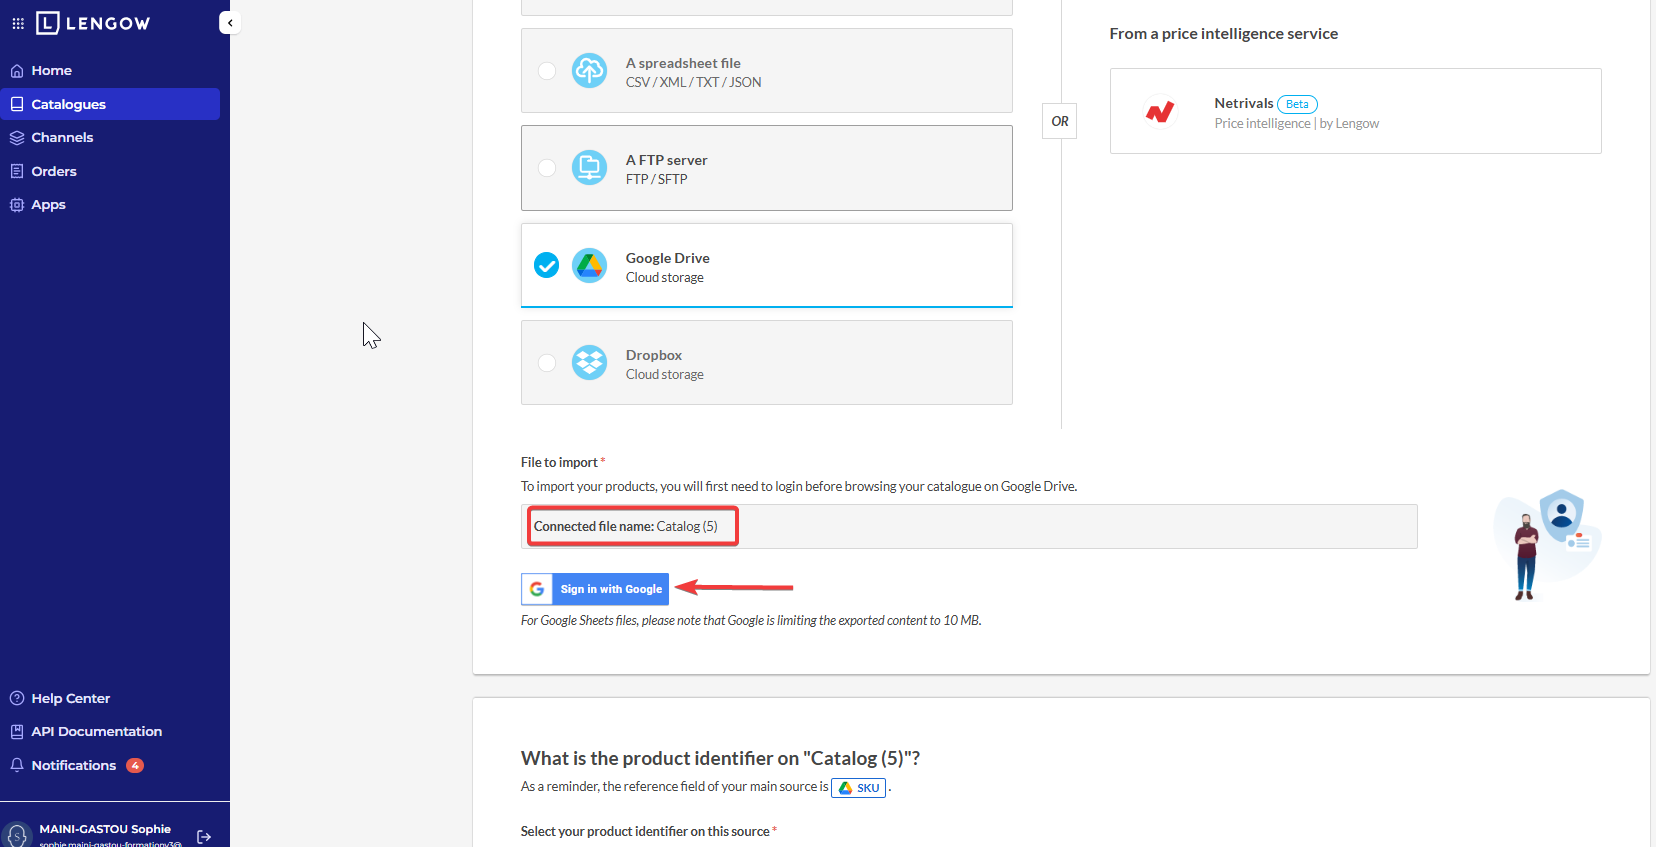Select the Dropbox radio button
Viewport: 1656px width, 847px height.
coord(547,363)
